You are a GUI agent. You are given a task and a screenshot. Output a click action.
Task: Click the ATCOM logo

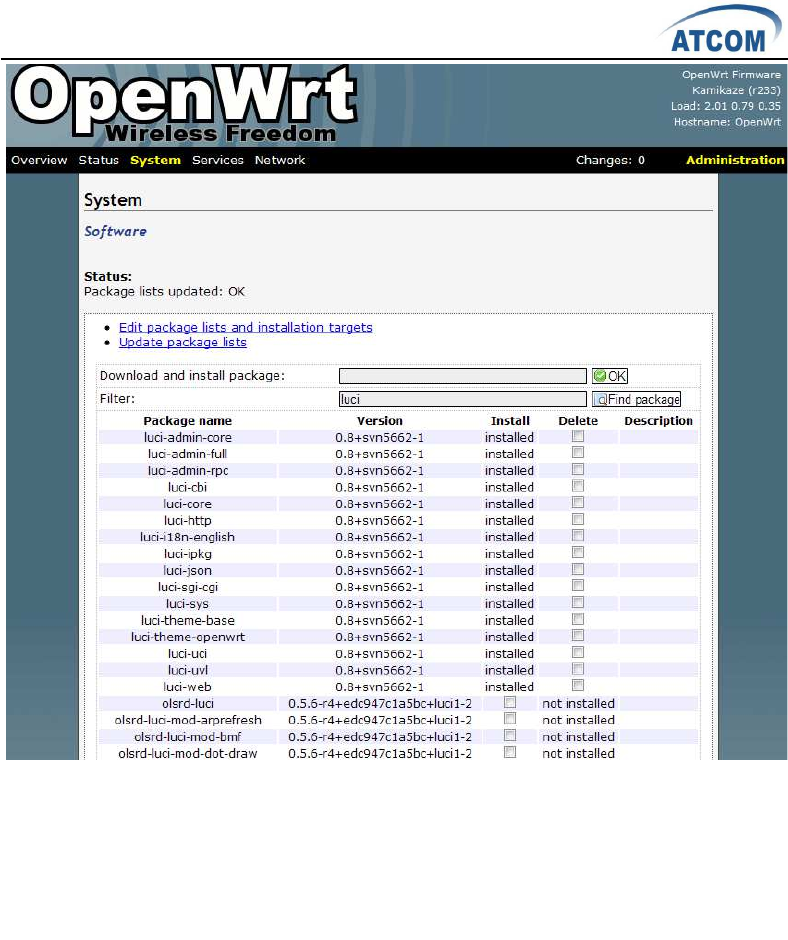pos(720,30)
